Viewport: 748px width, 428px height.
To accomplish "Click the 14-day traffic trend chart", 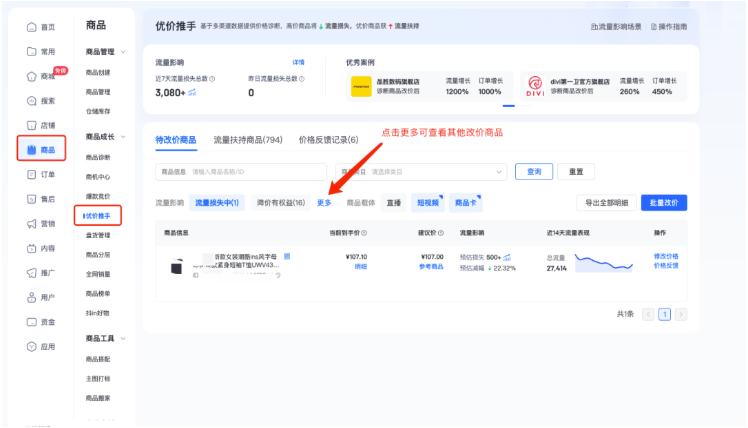I will tap(605, 264).
